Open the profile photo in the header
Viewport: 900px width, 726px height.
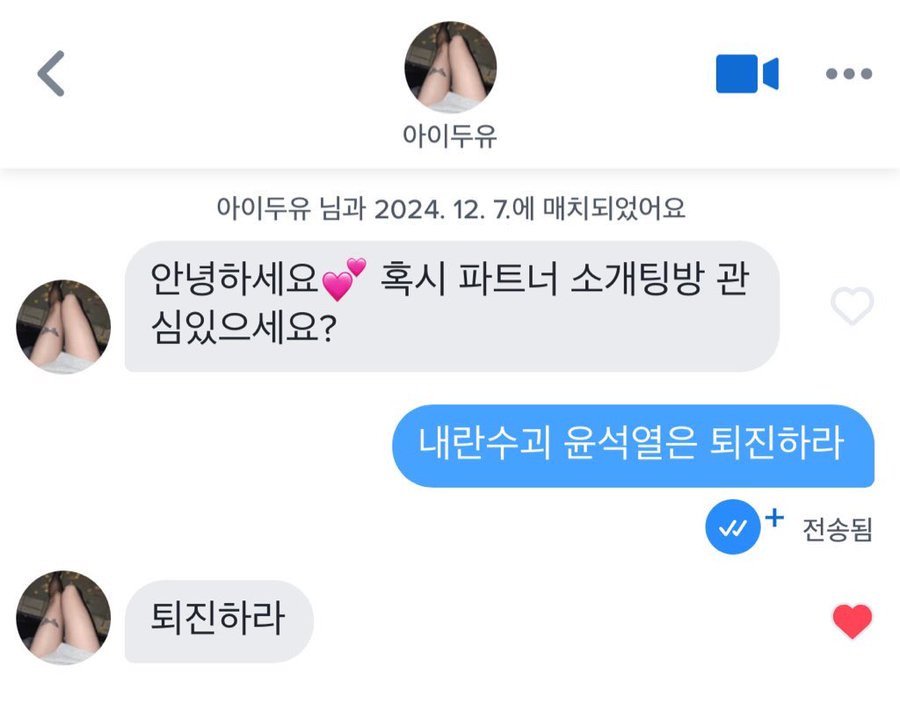point(450,67)
